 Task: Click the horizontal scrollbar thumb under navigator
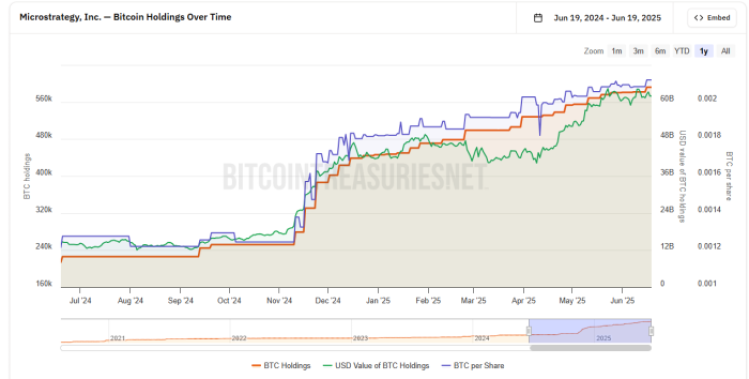point(590,348)
